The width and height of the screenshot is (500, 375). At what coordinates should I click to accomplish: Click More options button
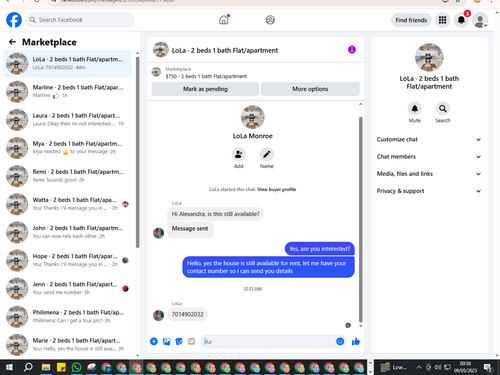310,89
